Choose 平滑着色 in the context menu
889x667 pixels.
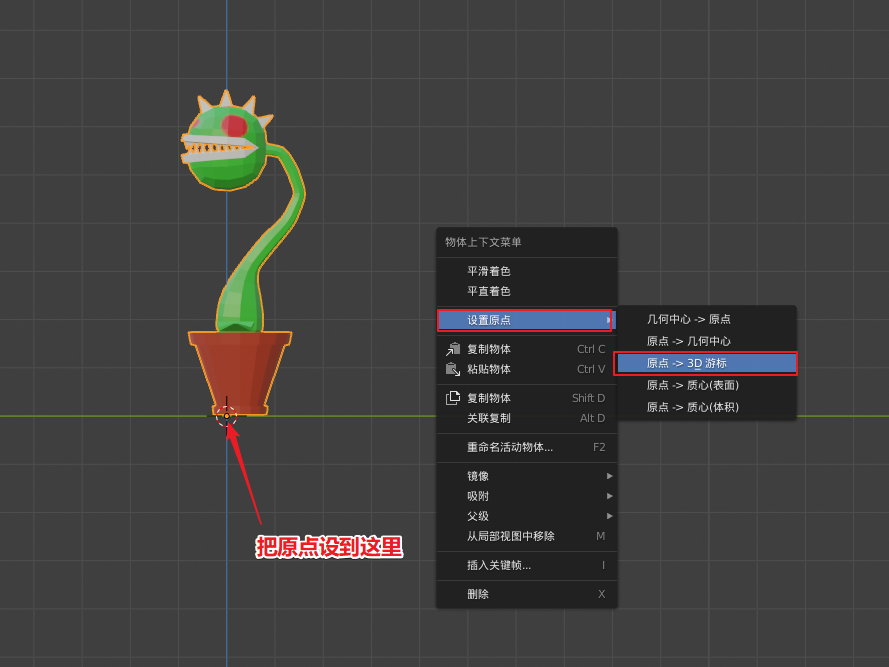tap(527, 271)
